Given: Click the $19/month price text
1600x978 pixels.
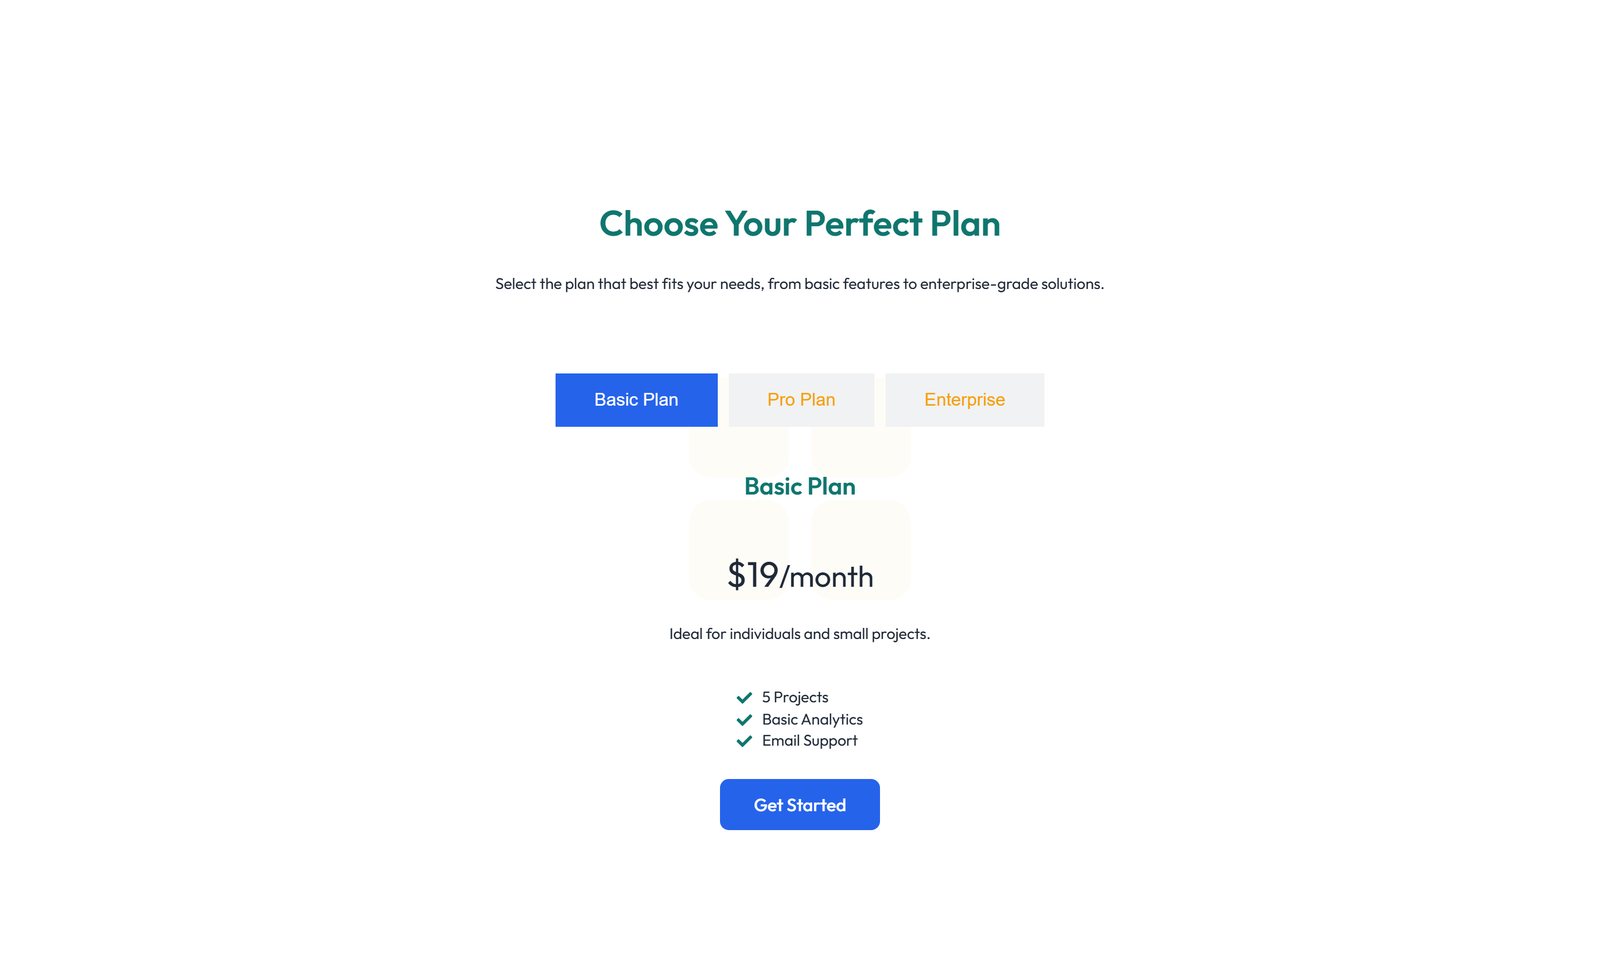Looking at the screenshot, I should click(799, 576).
